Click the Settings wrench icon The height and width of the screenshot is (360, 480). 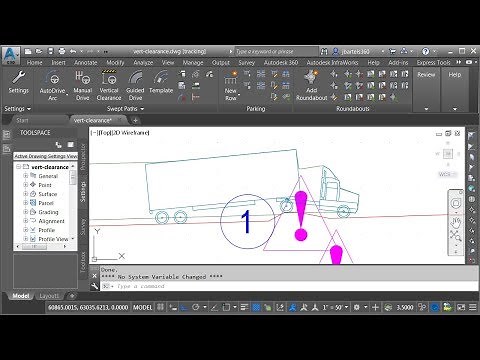pyautogui.click(x=18, y=78)
